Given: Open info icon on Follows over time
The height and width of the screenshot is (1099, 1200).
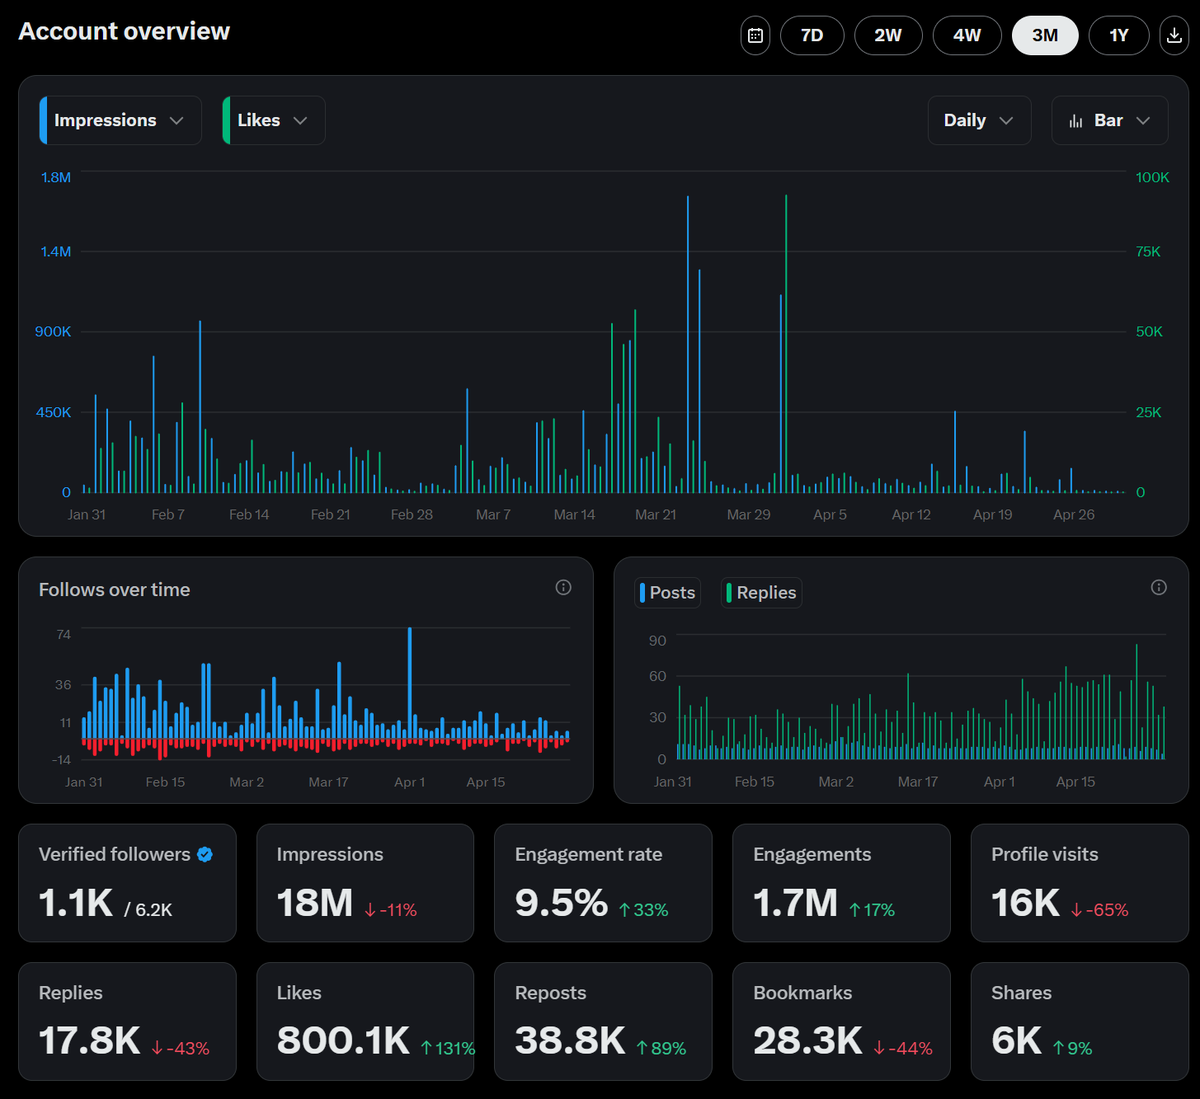Looking at the screenshot, I should [x=563, y=588].
